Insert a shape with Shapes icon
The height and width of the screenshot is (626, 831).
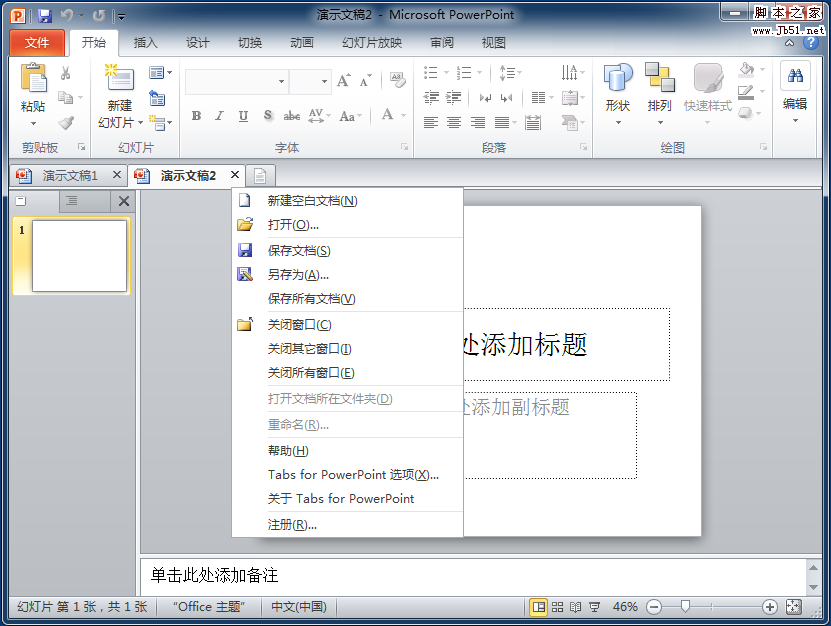[618, 77]
